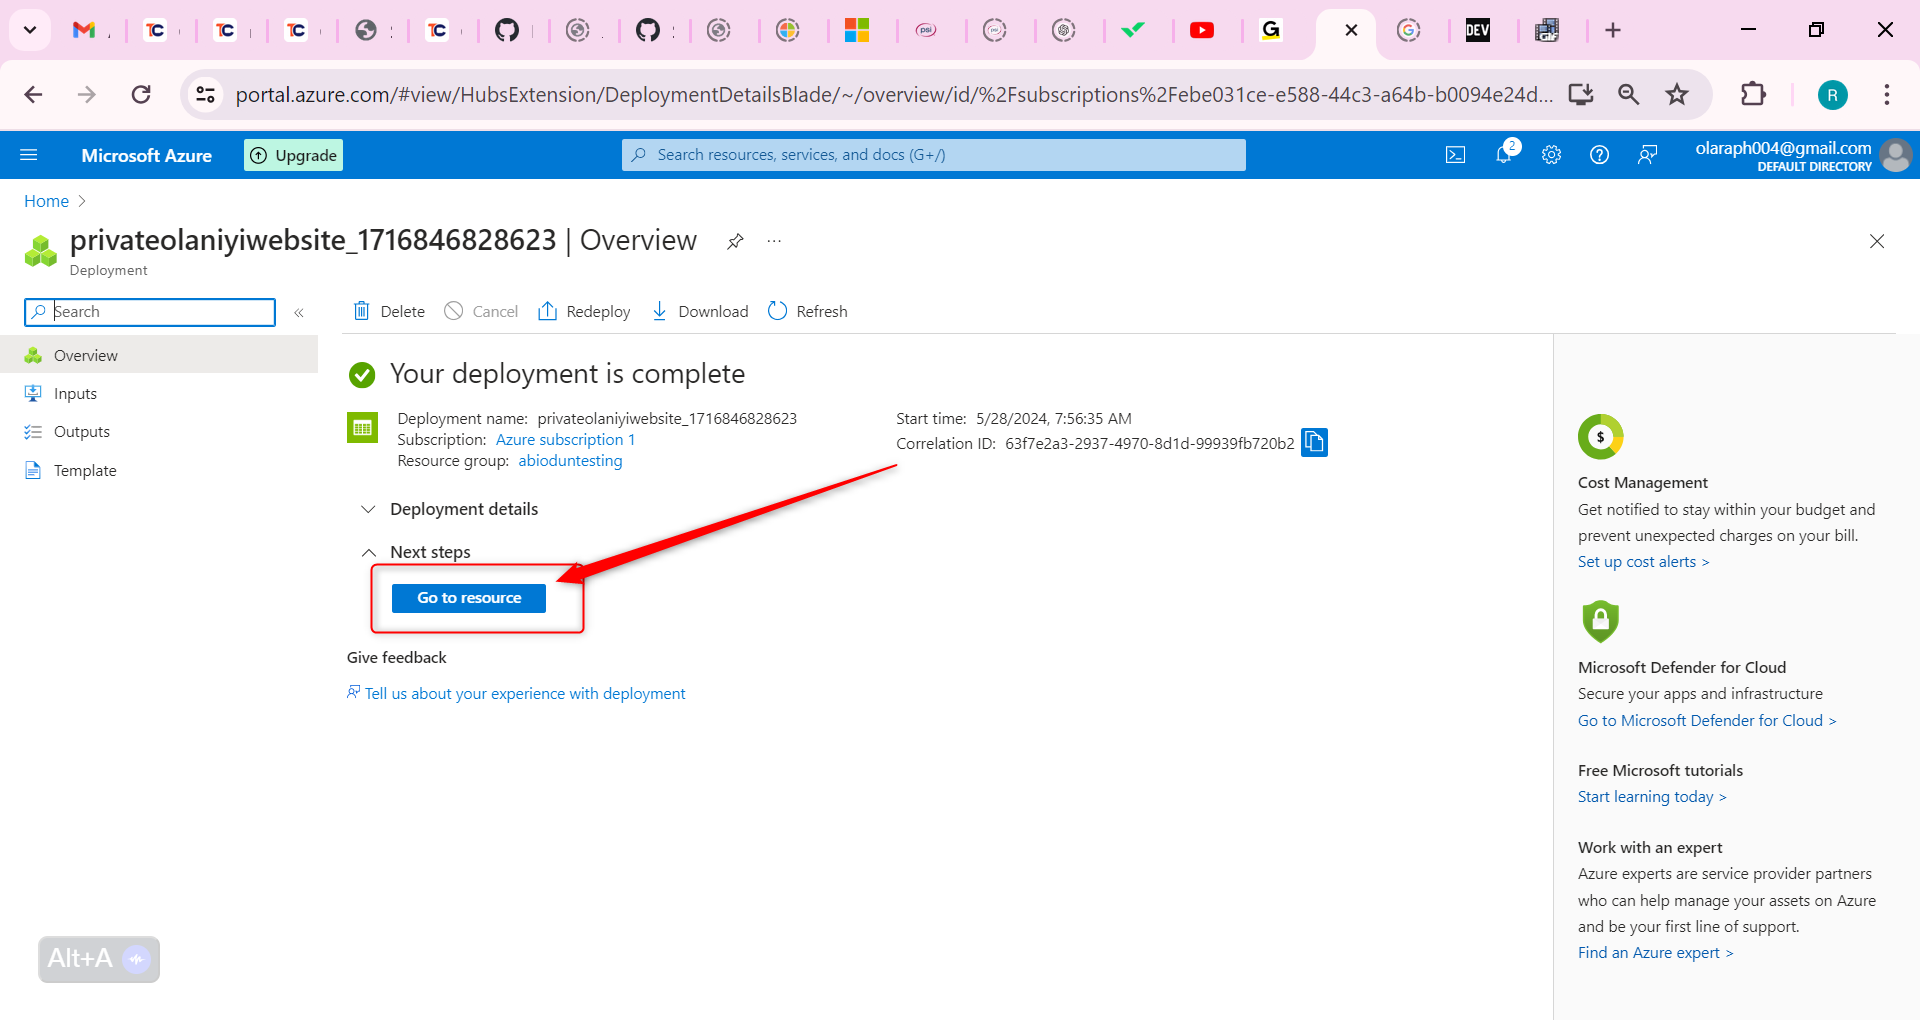Copy the Correlation ID to clipboard
The image size is (1920, 1020).
click(1314, 442)
